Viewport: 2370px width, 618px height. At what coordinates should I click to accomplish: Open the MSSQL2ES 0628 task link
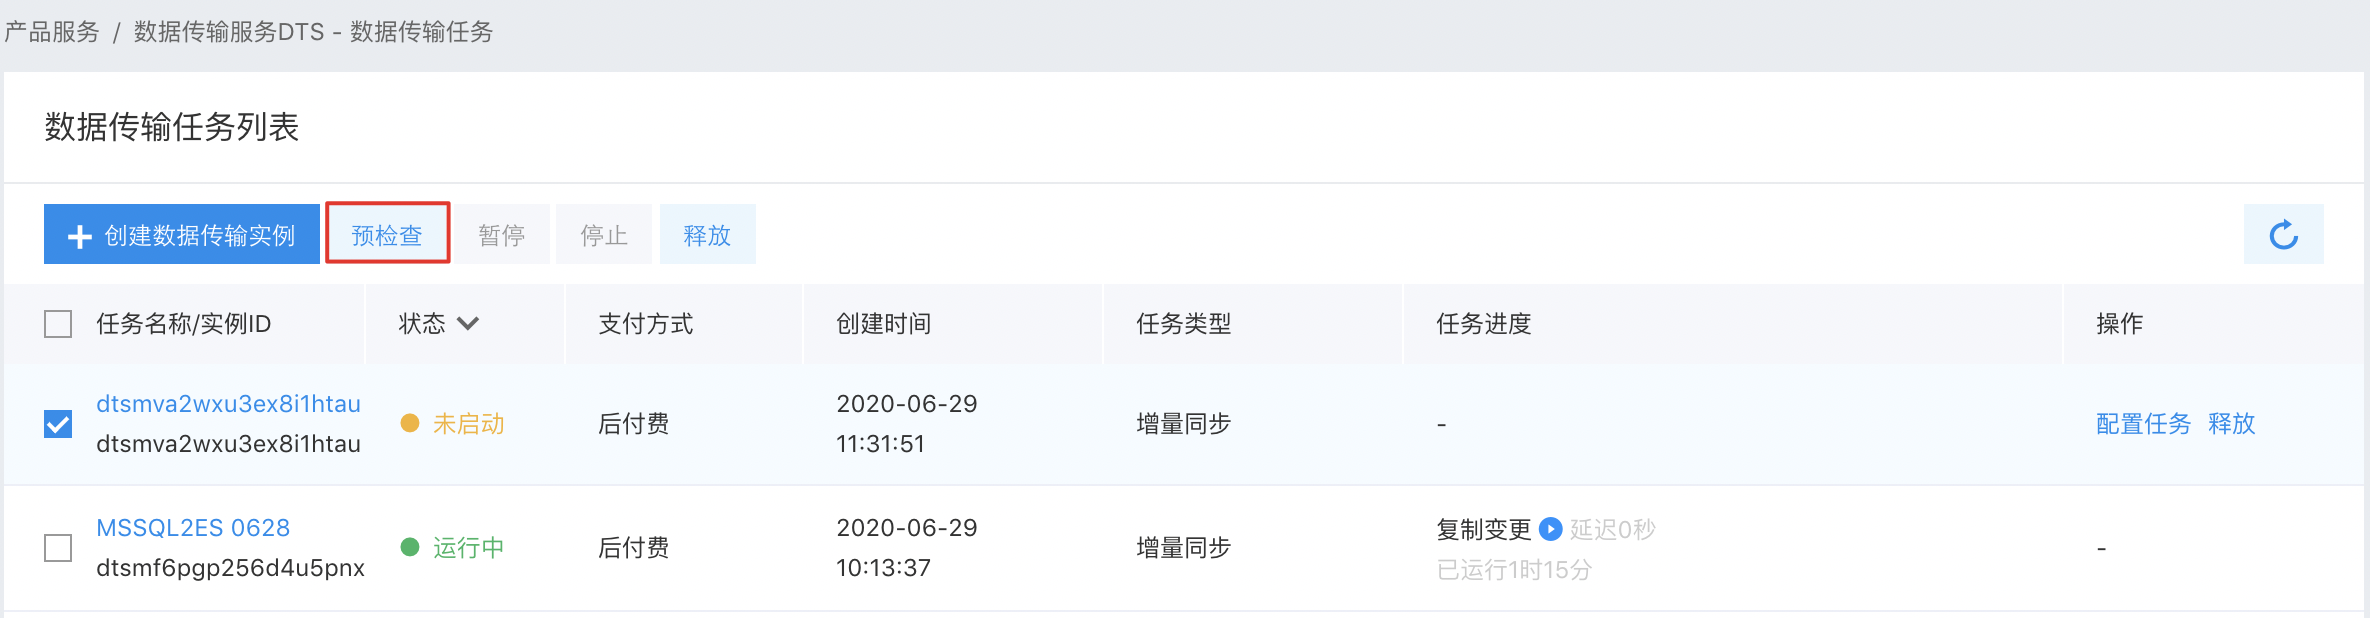[193, 528]
